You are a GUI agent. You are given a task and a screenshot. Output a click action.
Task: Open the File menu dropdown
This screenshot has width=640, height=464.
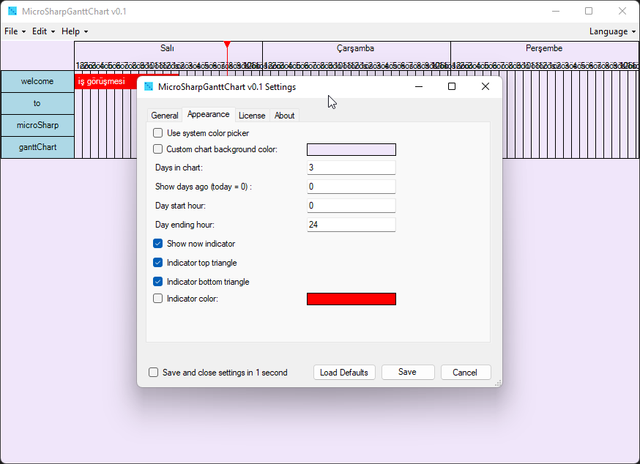(x=15, y=31)
